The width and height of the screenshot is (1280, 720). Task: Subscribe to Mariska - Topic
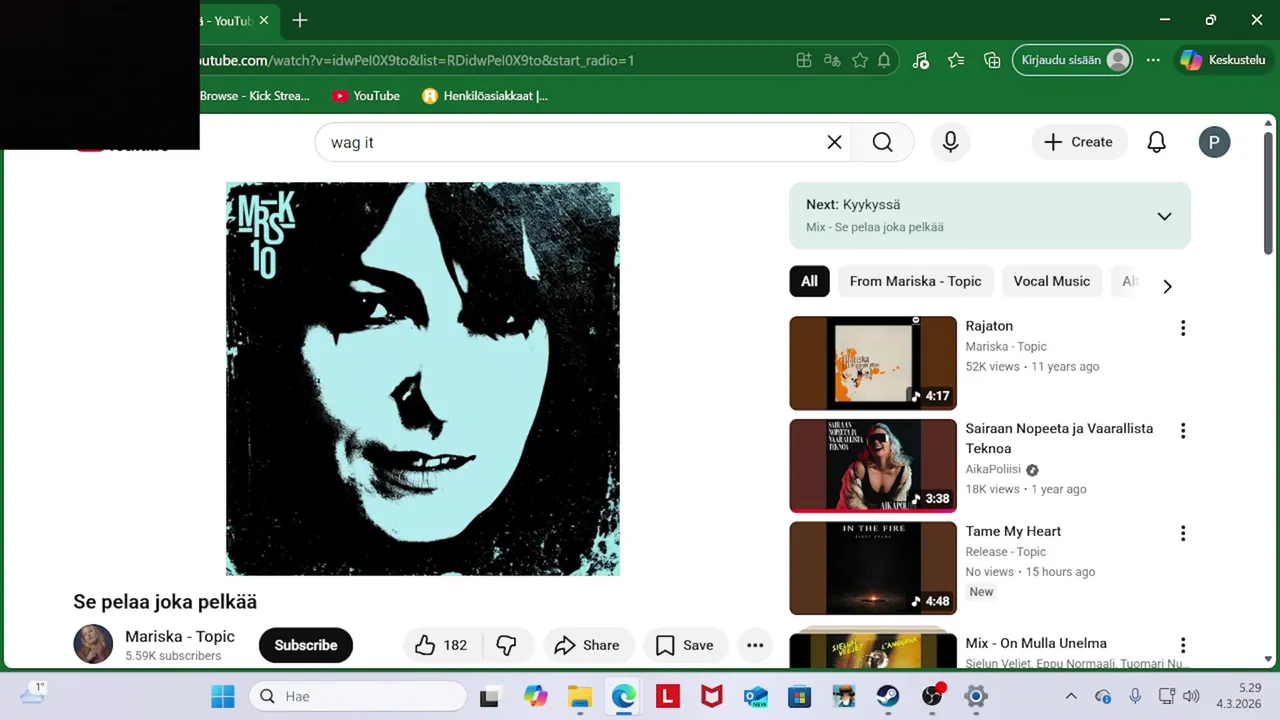coord(306,645)
